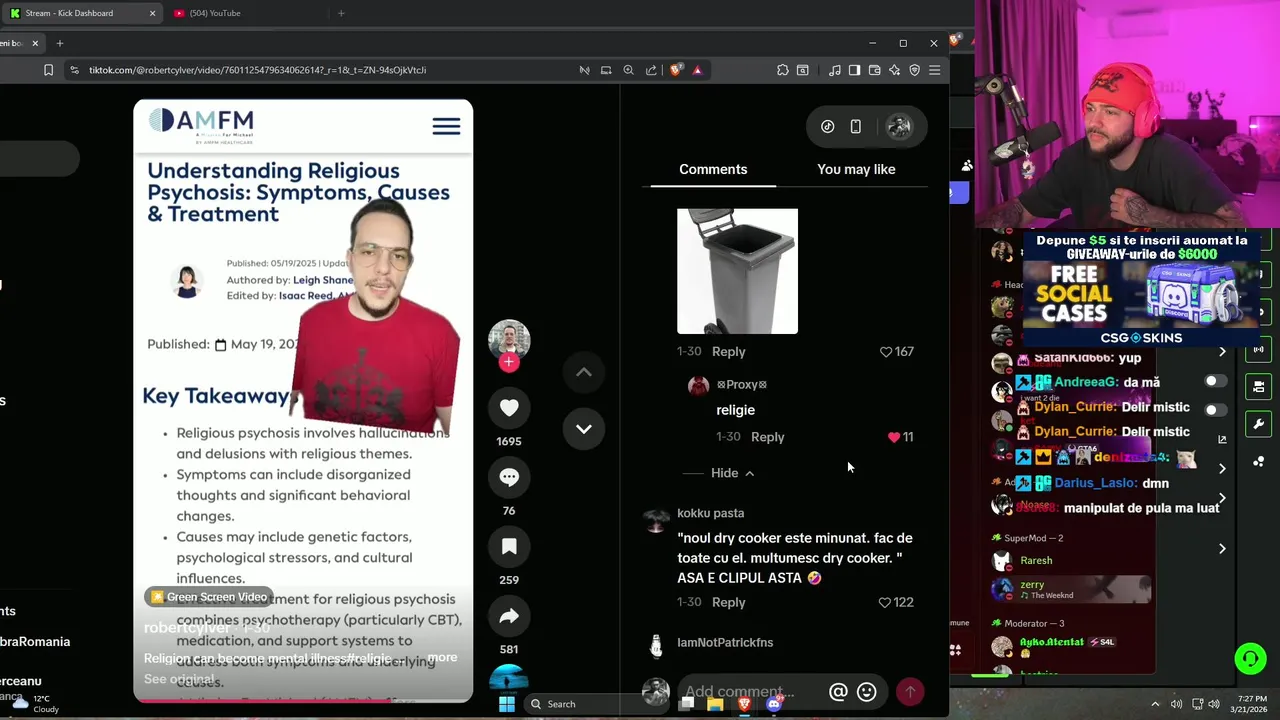Open the Brave Rewards triangle icon
The image size is (1280, 720).
click(x=697, y=70)
